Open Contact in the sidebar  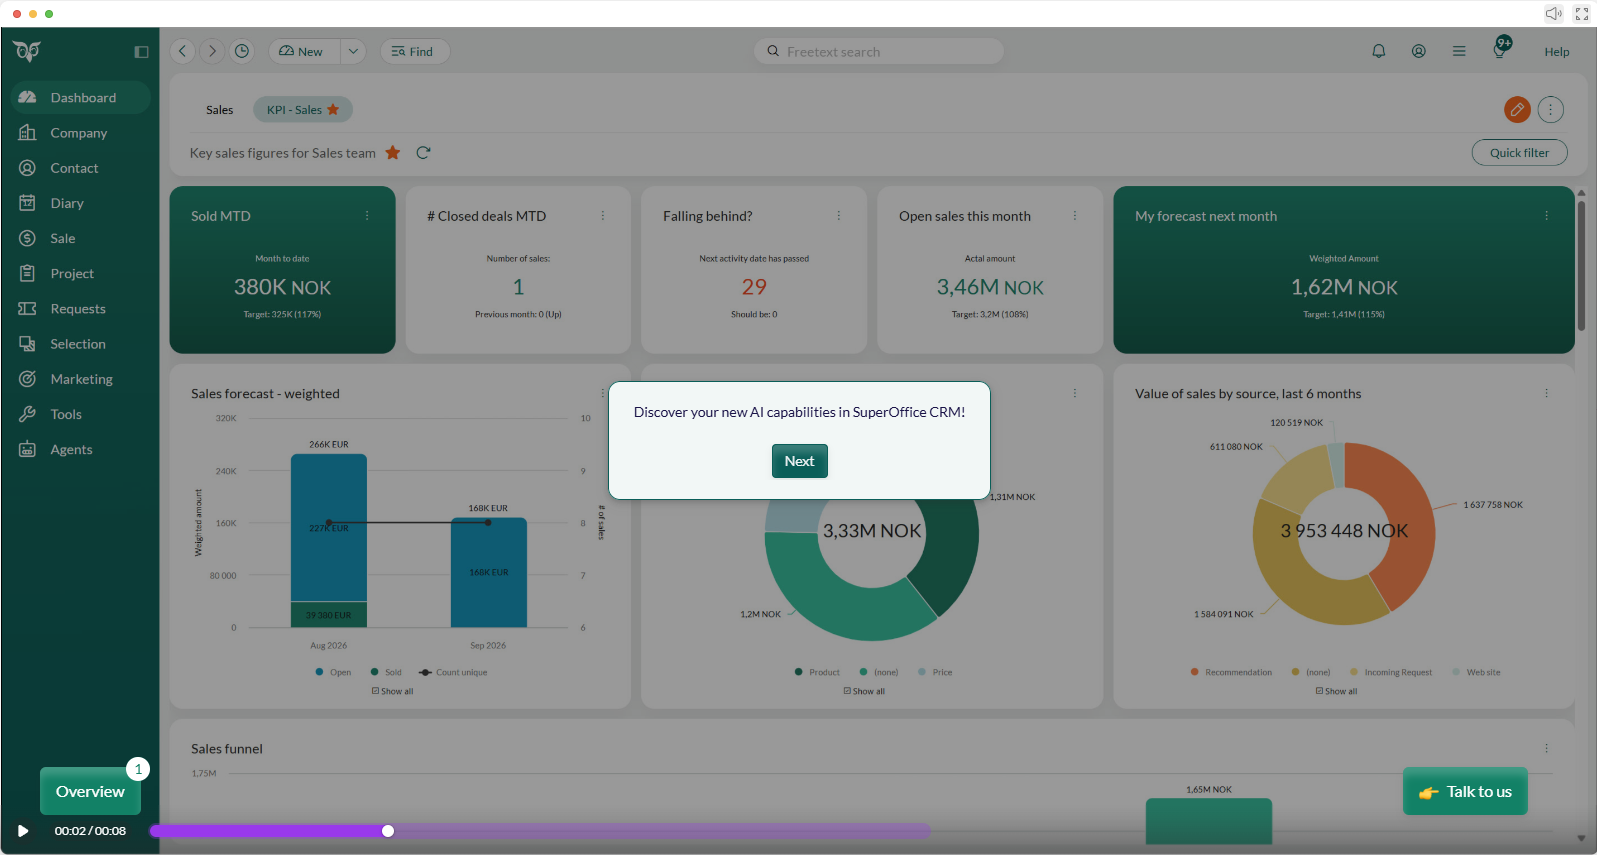click(x=80, y=168)
